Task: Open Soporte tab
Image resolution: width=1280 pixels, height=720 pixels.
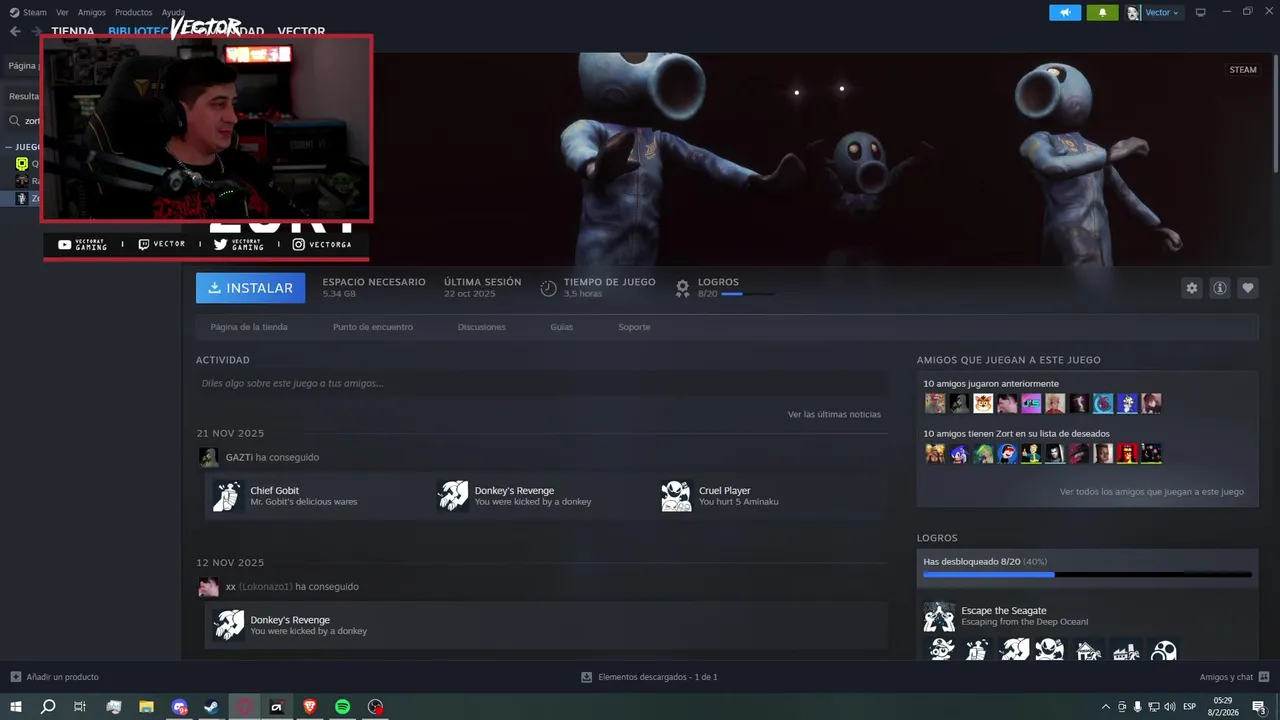Action: (x=634, y=327)
